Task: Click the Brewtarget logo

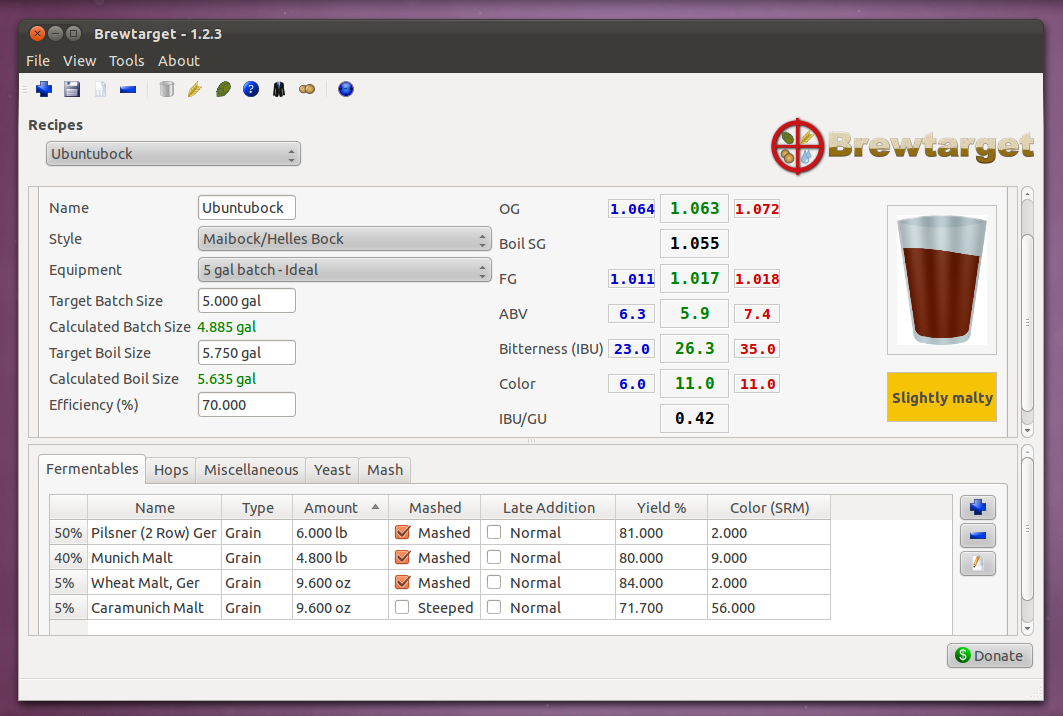Action: click(x=902, y=146)
